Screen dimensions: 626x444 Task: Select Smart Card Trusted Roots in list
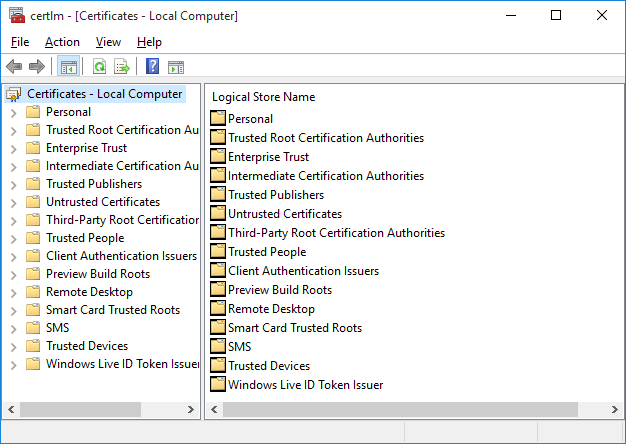click(x=294, y=328)
